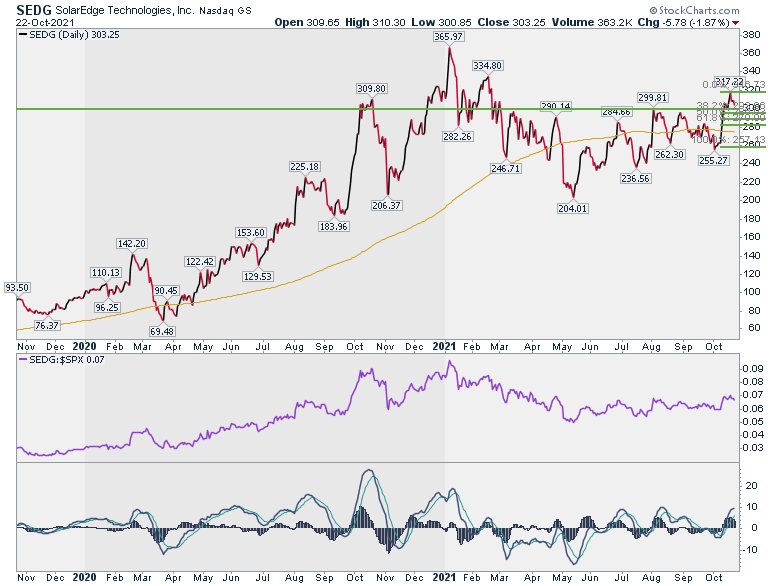
Task: Click the SEDG ticker symbol in header
Action: [x=34, y=10]
